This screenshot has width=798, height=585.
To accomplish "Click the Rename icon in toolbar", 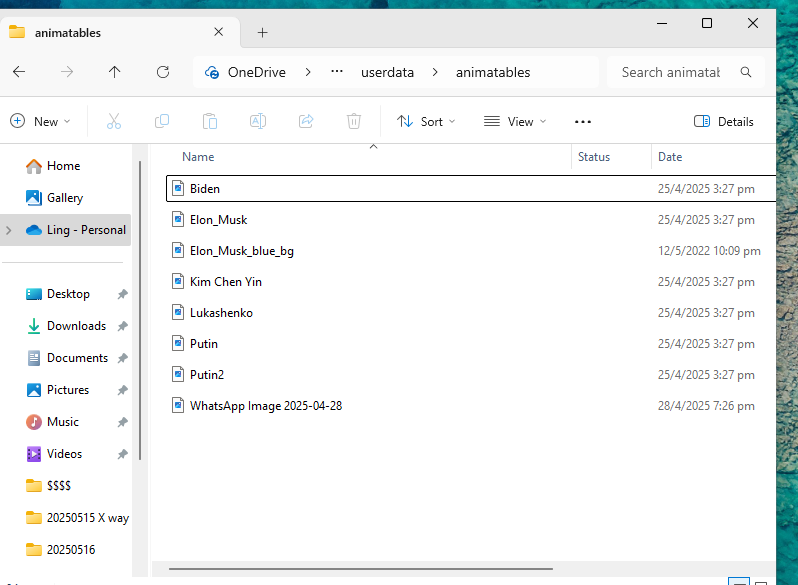I will [x=258, y=122].
